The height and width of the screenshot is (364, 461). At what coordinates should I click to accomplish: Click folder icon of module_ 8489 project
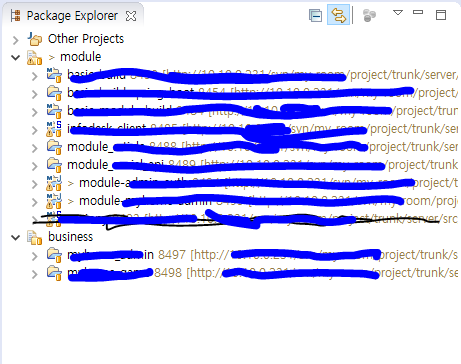click(x=54, y=165)
